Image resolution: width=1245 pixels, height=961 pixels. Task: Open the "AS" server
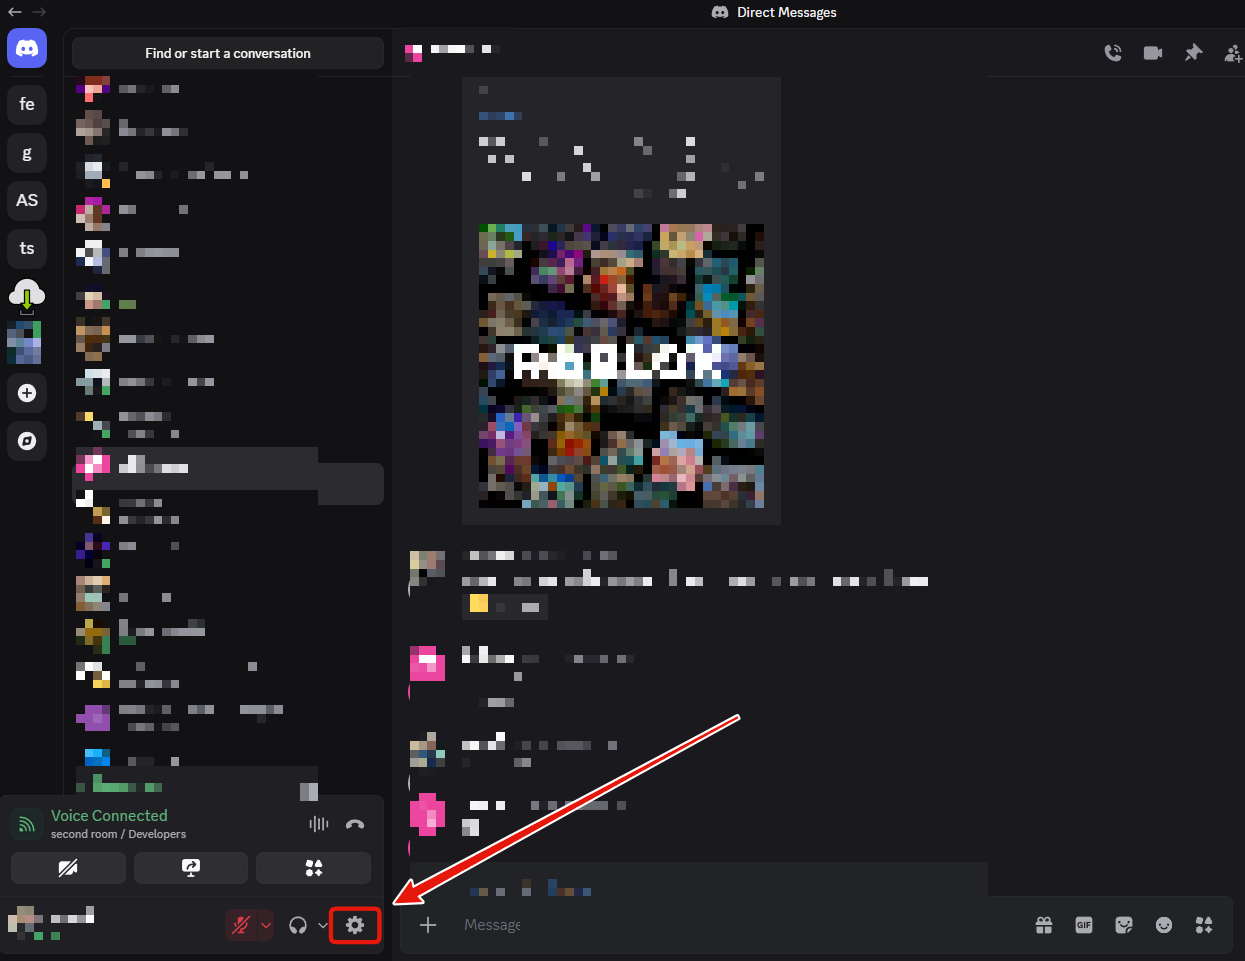point(27,201)
